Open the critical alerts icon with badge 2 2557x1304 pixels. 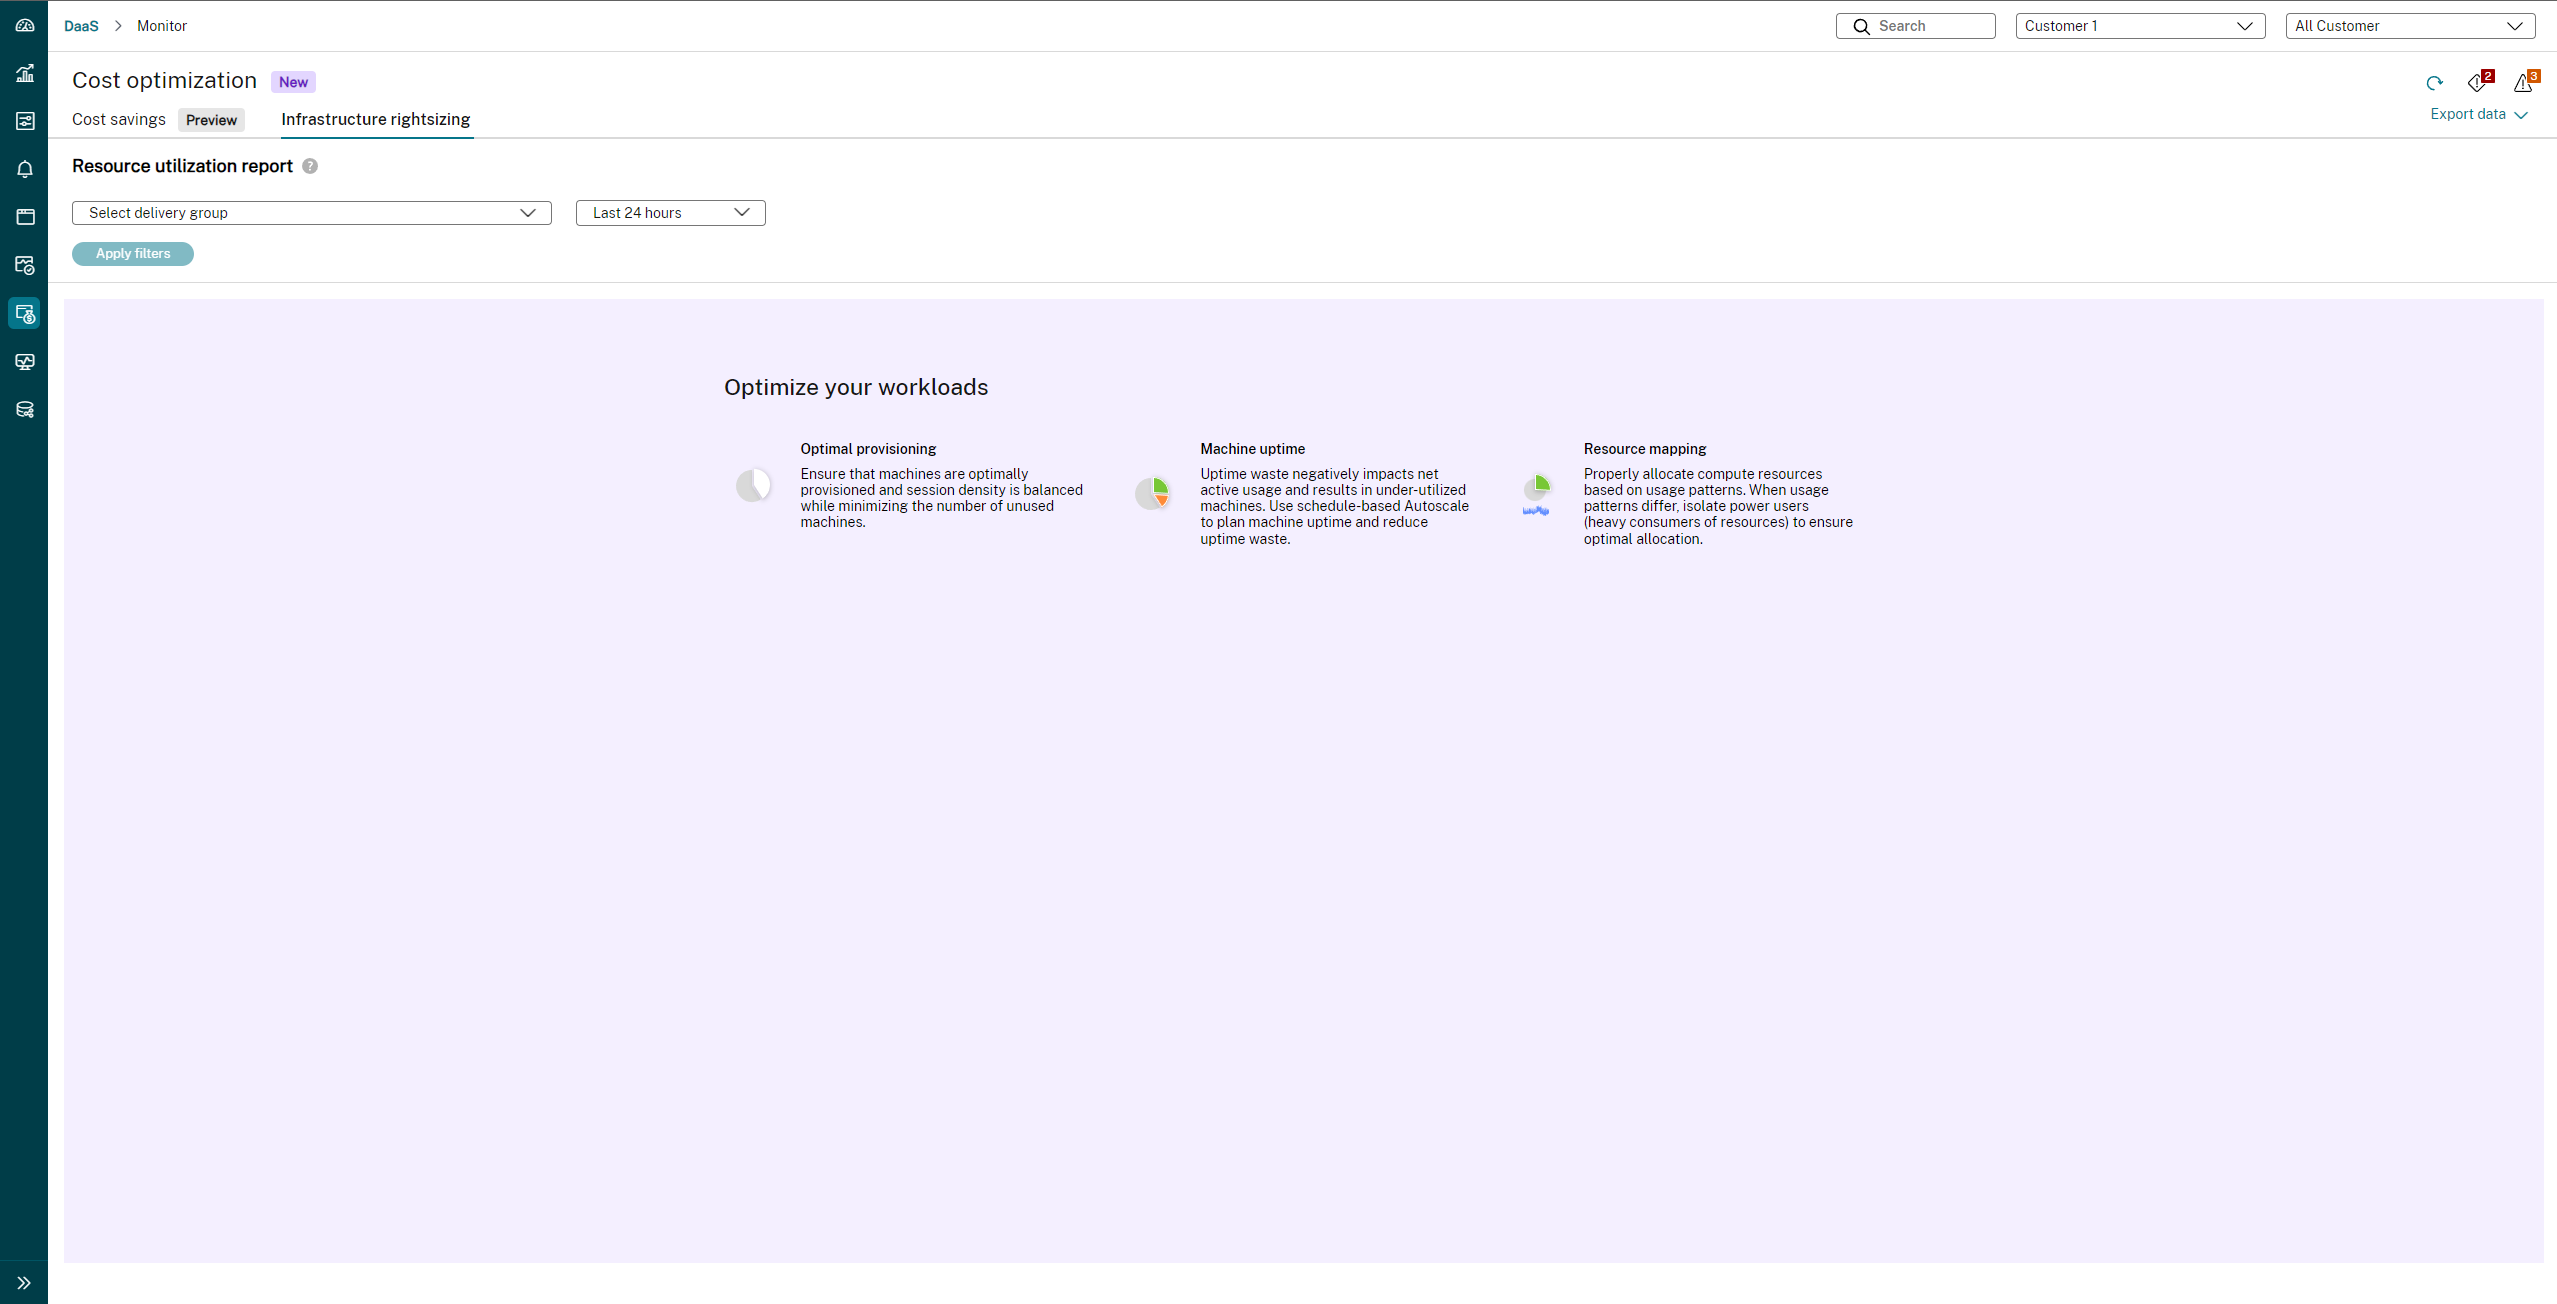coord(2478,83)
